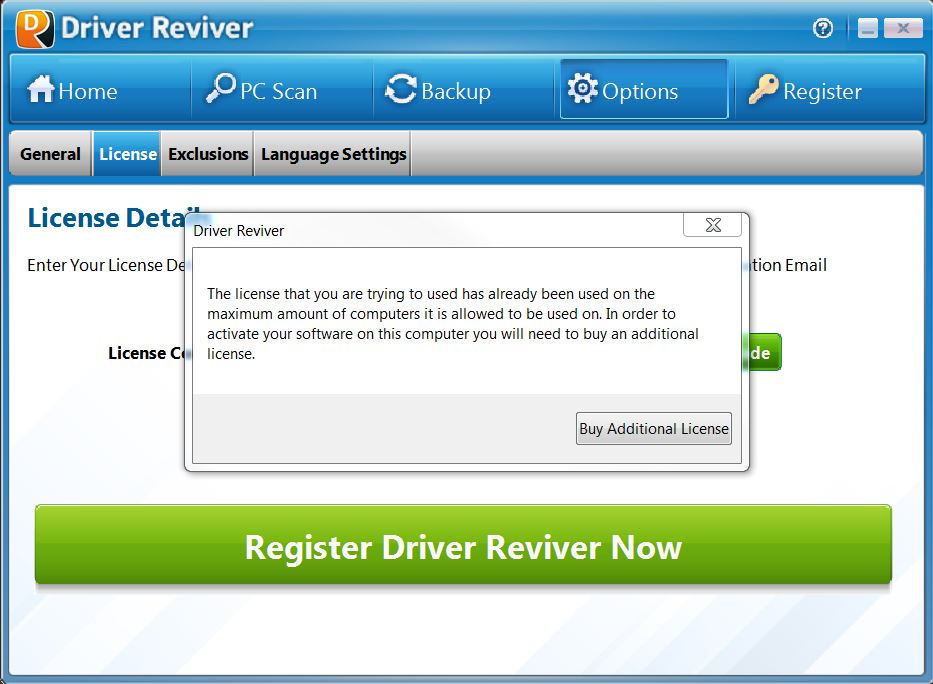Screen dimensions: 933x684
Task: Click the key icon for Register
Action: (763, 89)
